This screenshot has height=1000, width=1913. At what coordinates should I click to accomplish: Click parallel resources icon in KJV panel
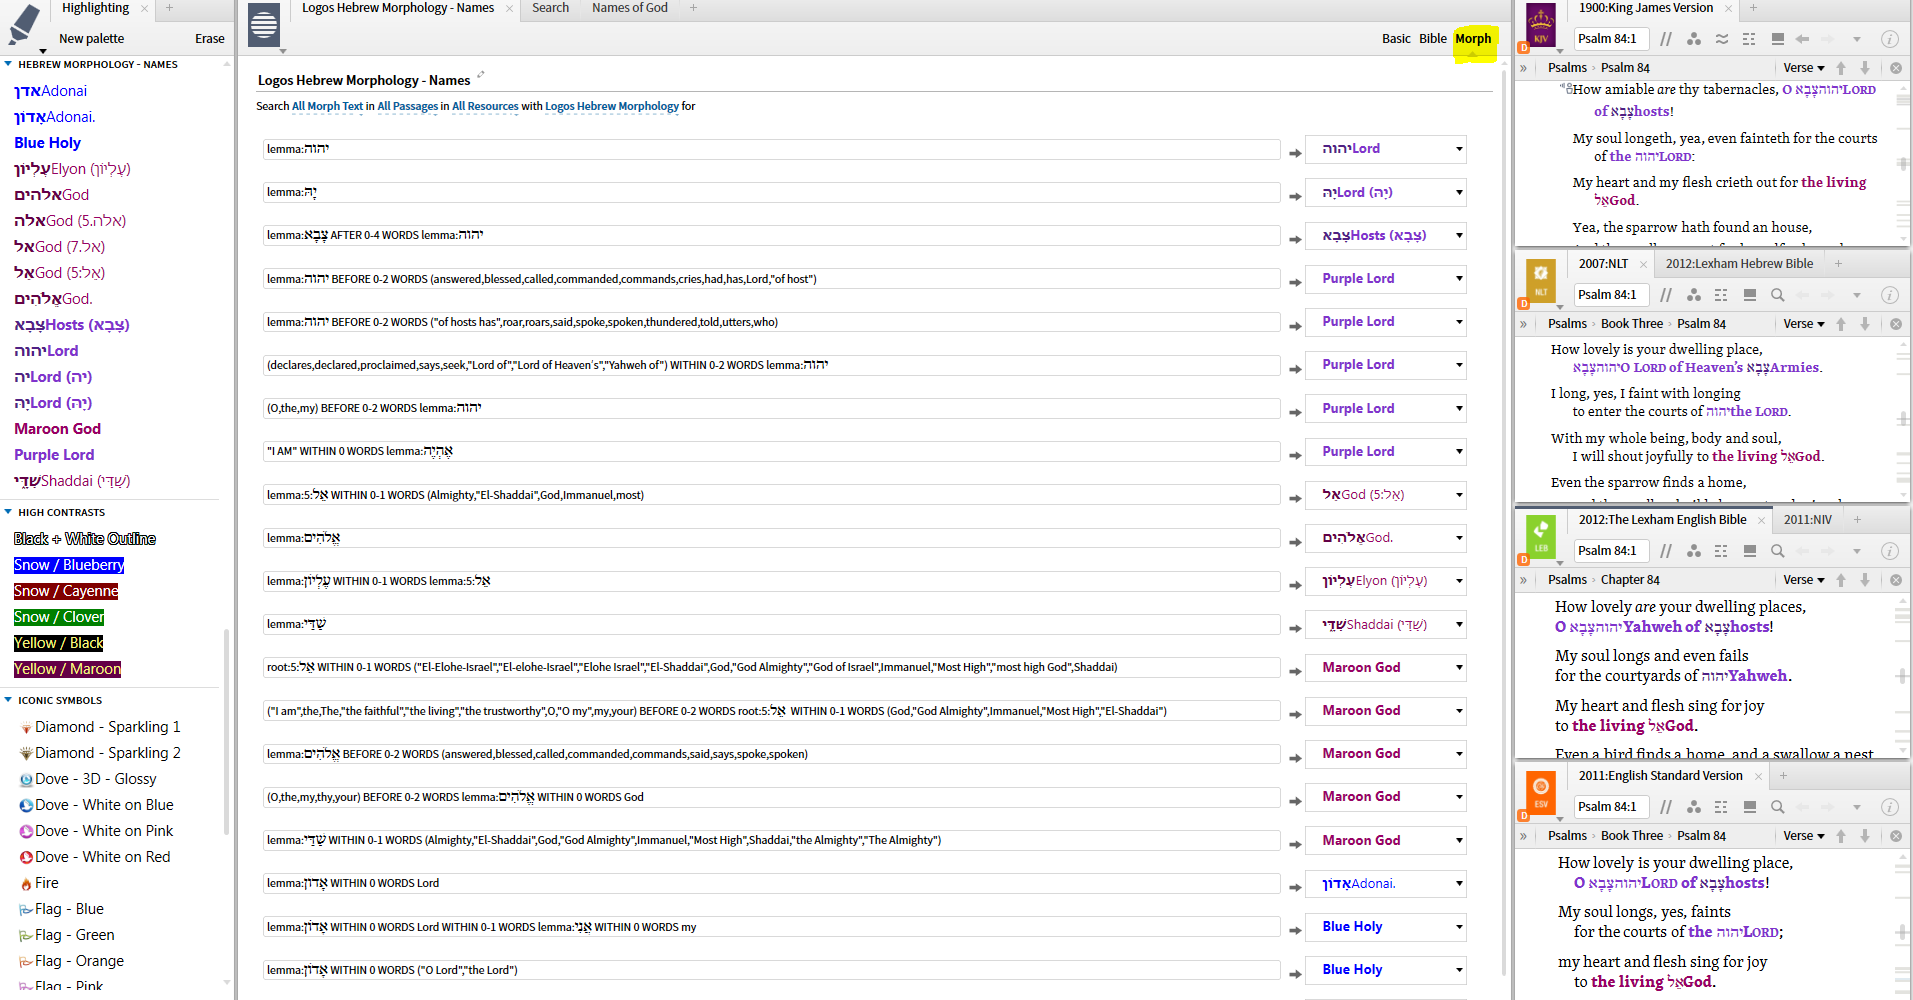click(1666, 39)
